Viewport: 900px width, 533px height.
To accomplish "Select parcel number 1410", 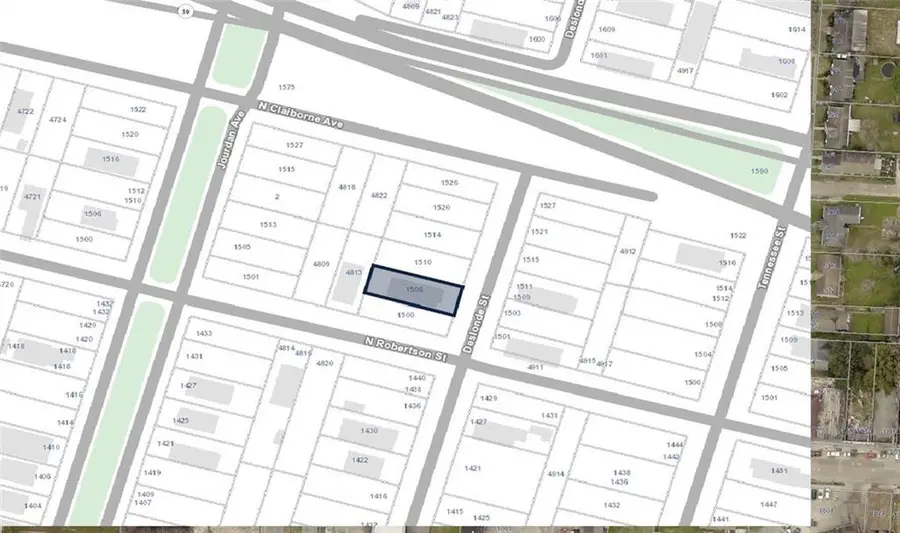I will pyautogui.click(x=51, y=447).
